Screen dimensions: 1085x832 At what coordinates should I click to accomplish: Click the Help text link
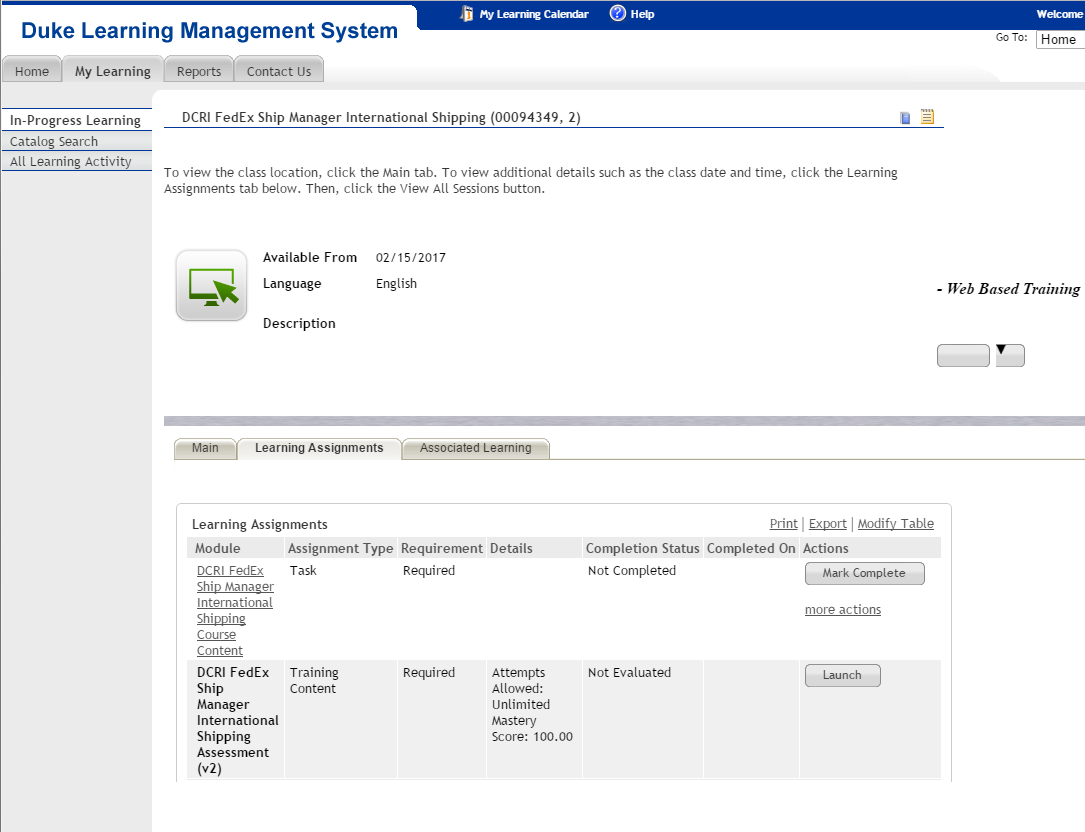pyautogui.click(x=642, y=14)
